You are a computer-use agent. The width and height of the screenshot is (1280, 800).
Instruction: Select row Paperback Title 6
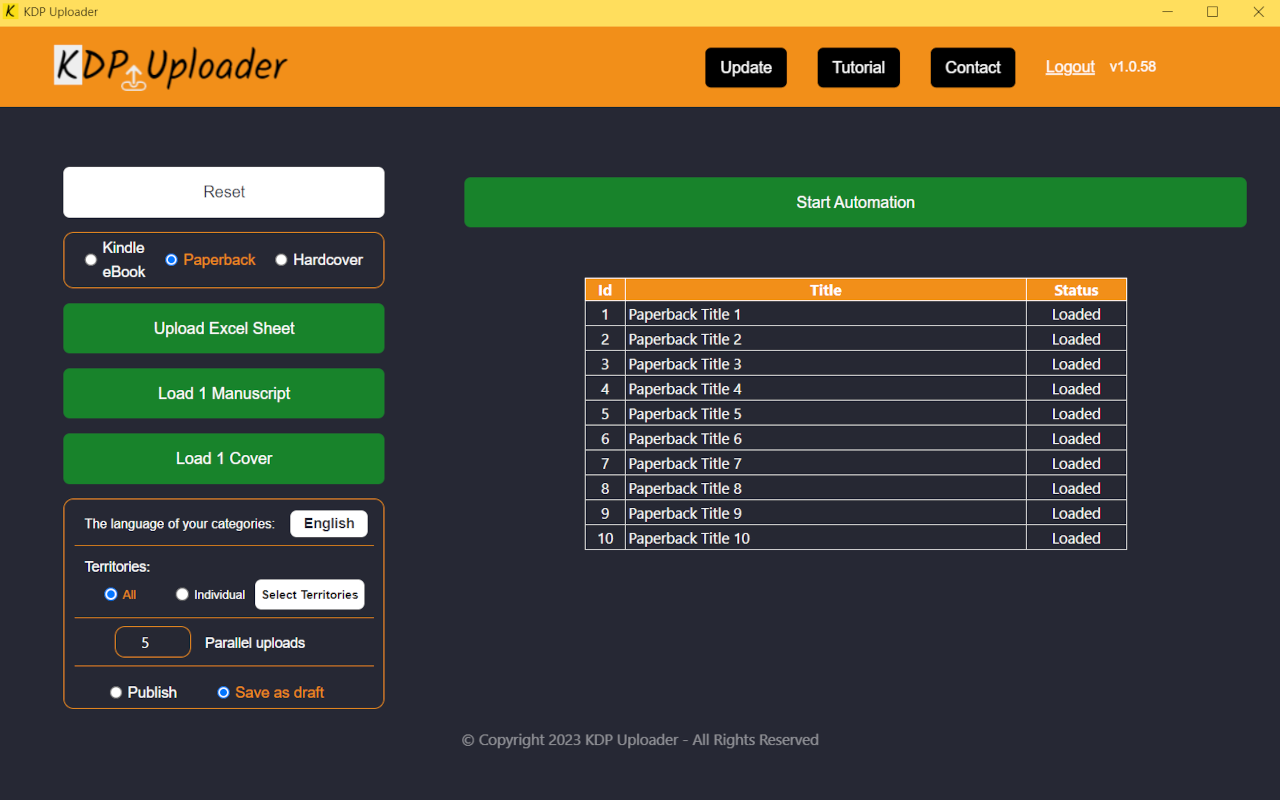point(856,439)
